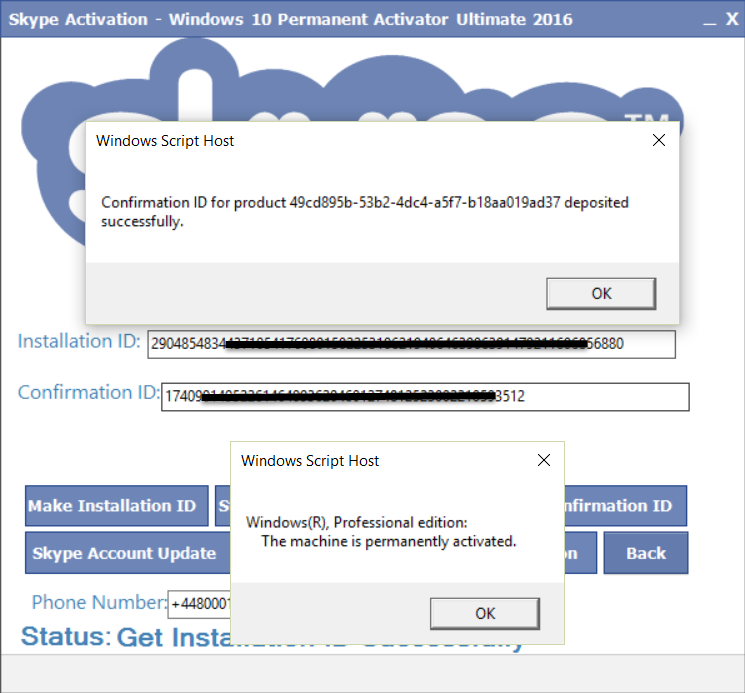Close the permanently activated Script Host dialog
Image resolution: width=745 pixels, height=693 pixels.
click(x=544, y=460)
